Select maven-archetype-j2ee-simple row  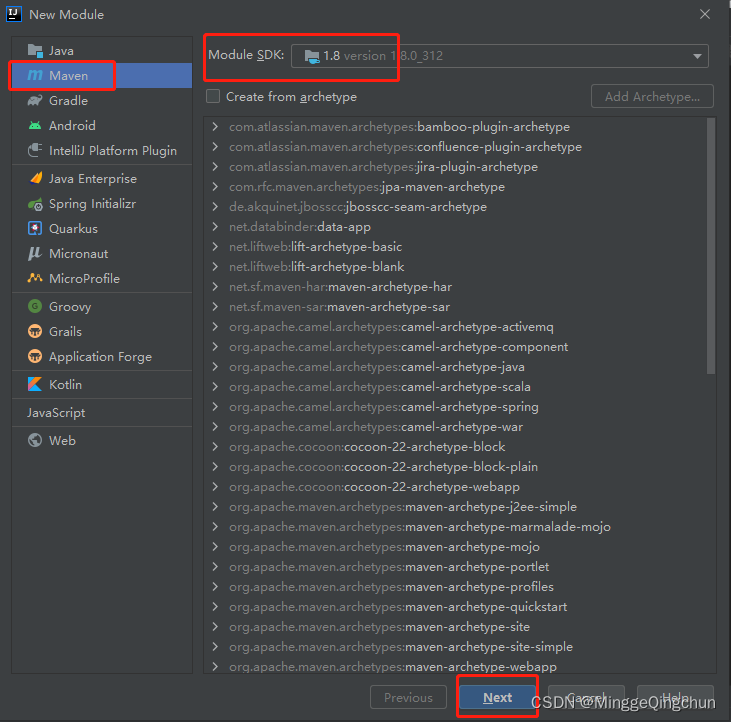tap(455, 507)
